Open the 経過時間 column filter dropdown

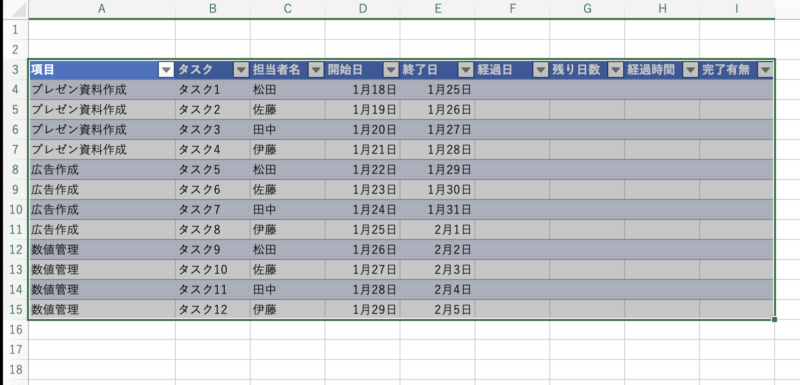coord(690,70)
